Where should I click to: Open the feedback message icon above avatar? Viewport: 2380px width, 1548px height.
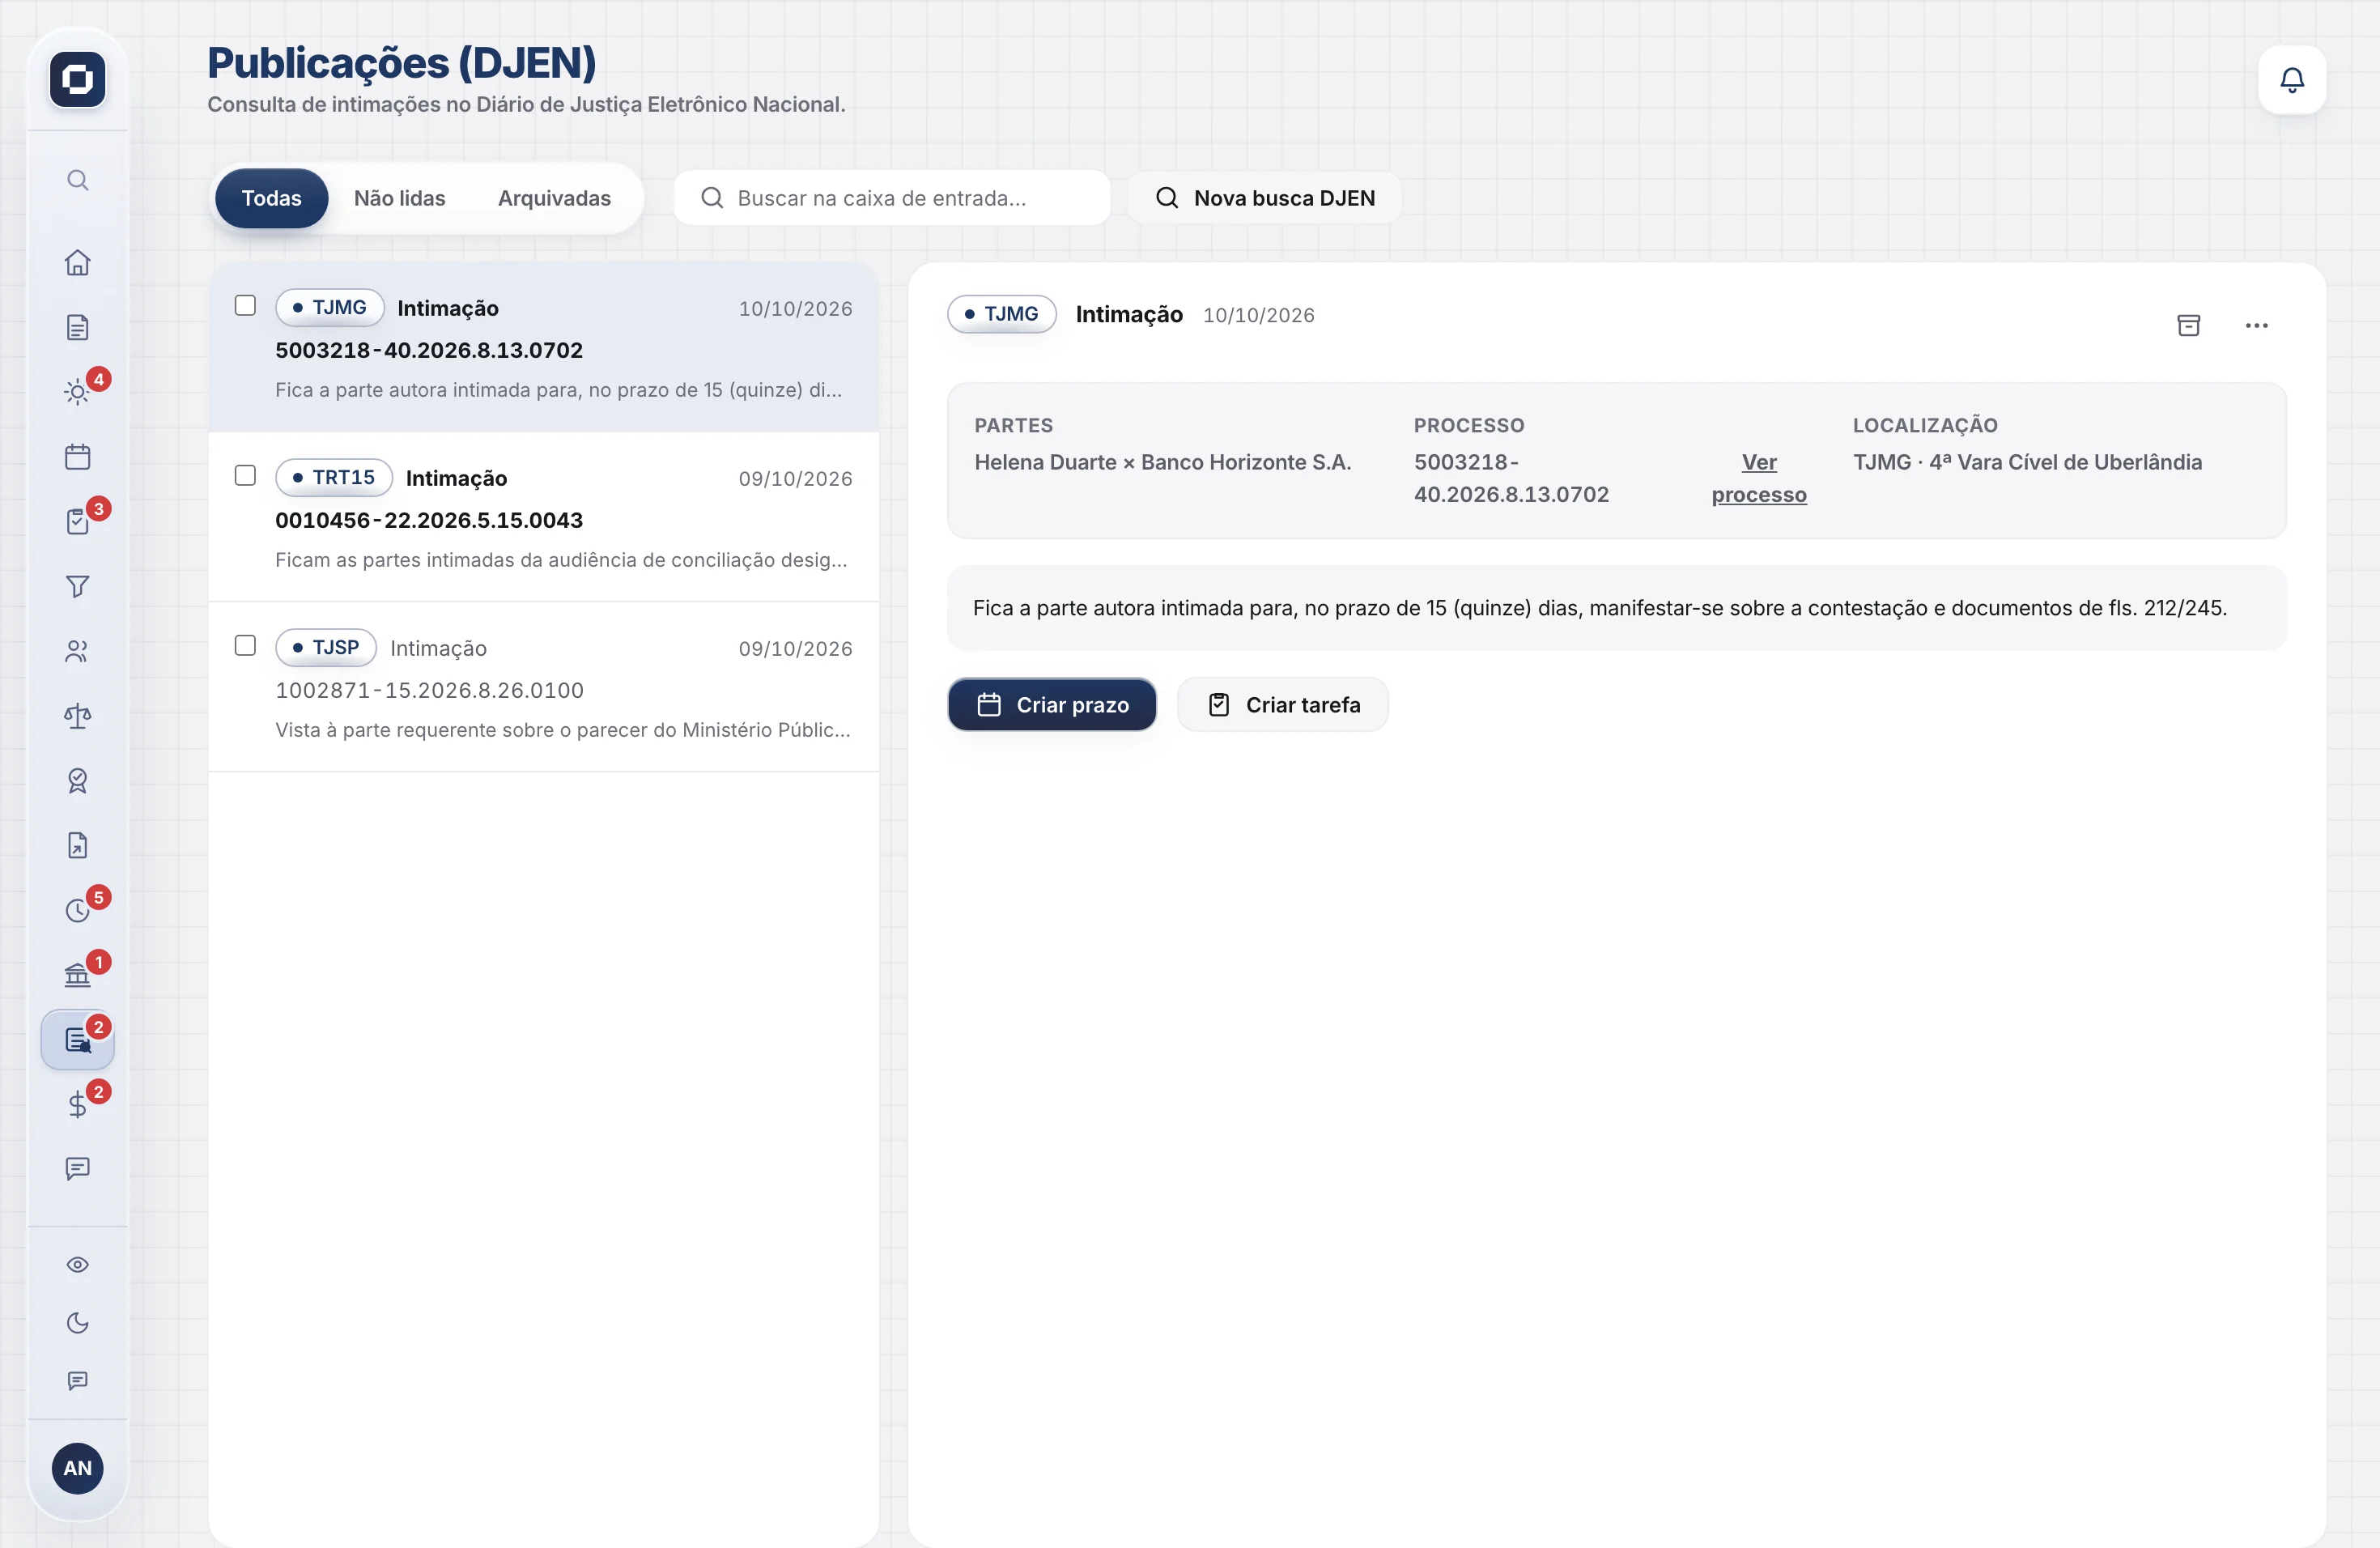(77, 1381)
